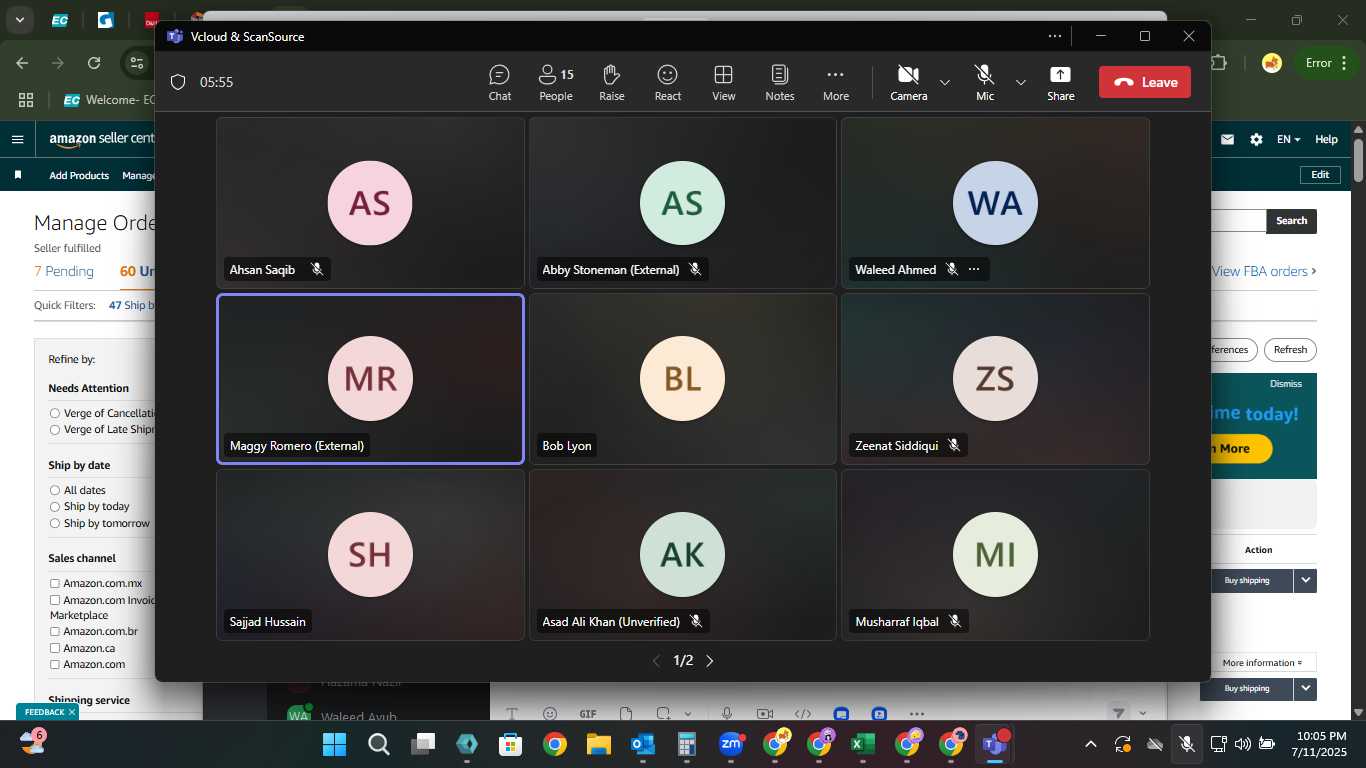Viewport: 1366px width, 768px height.
Task: Open Zoom from the taskbar
Action: (731, 744)
